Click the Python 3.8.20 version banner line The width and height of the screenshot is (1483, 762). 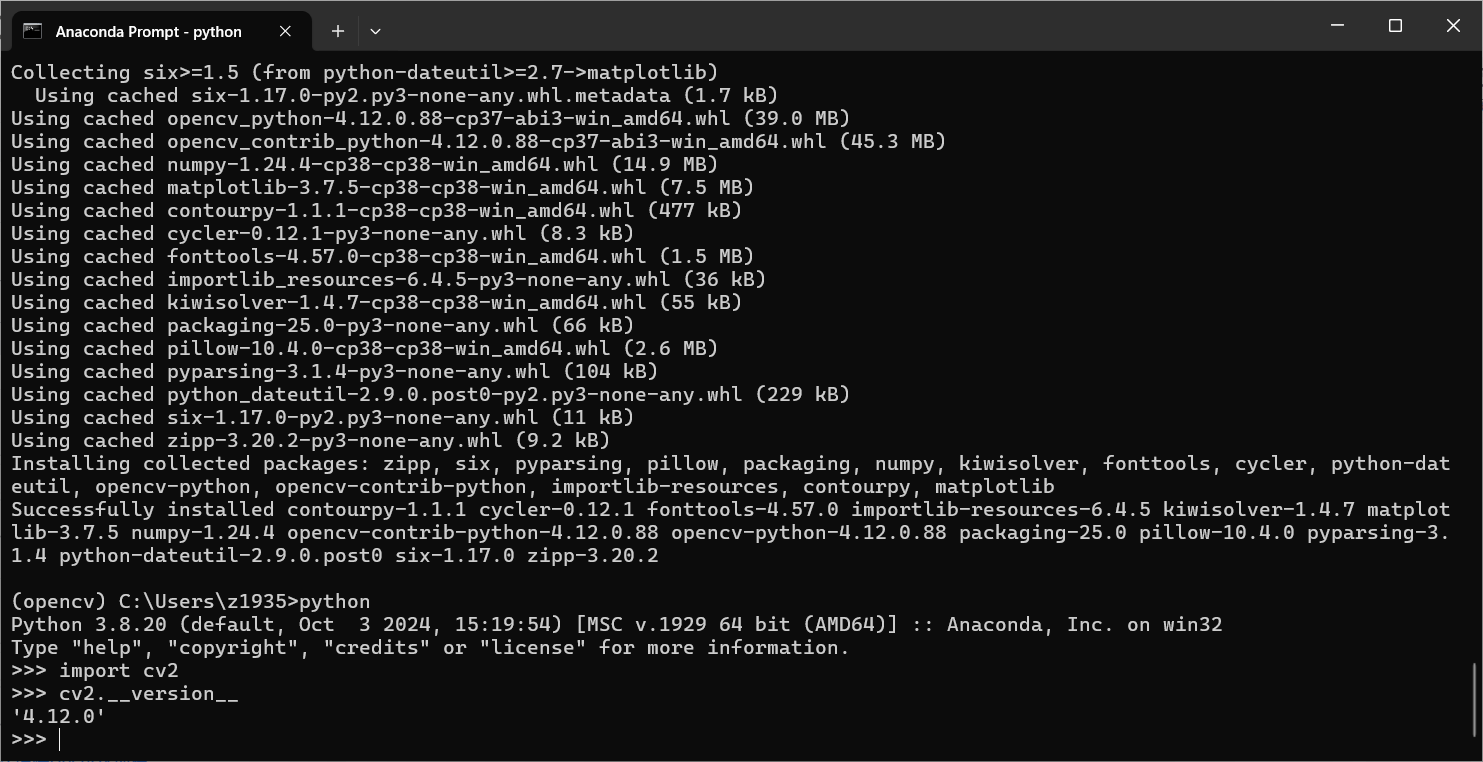click(x=400, y=624)
